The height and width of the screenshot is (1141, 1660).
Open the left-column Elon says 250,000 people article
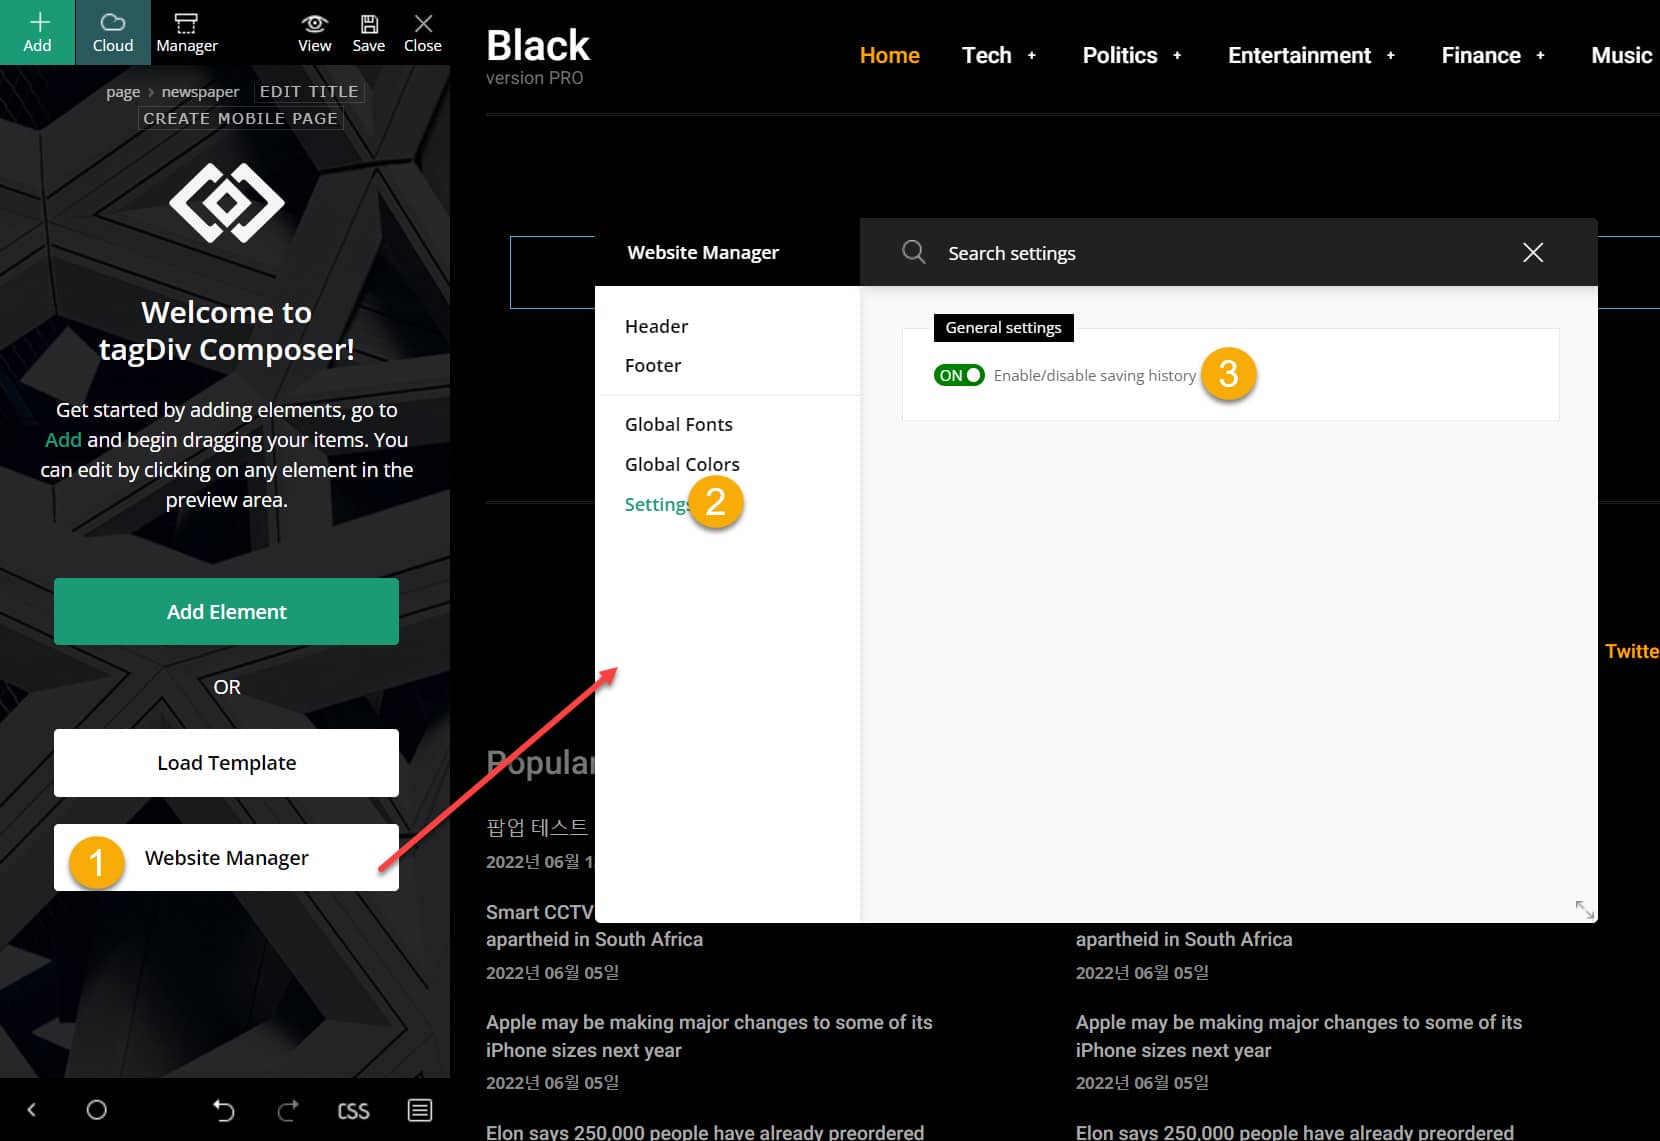tap(705, 1131)
